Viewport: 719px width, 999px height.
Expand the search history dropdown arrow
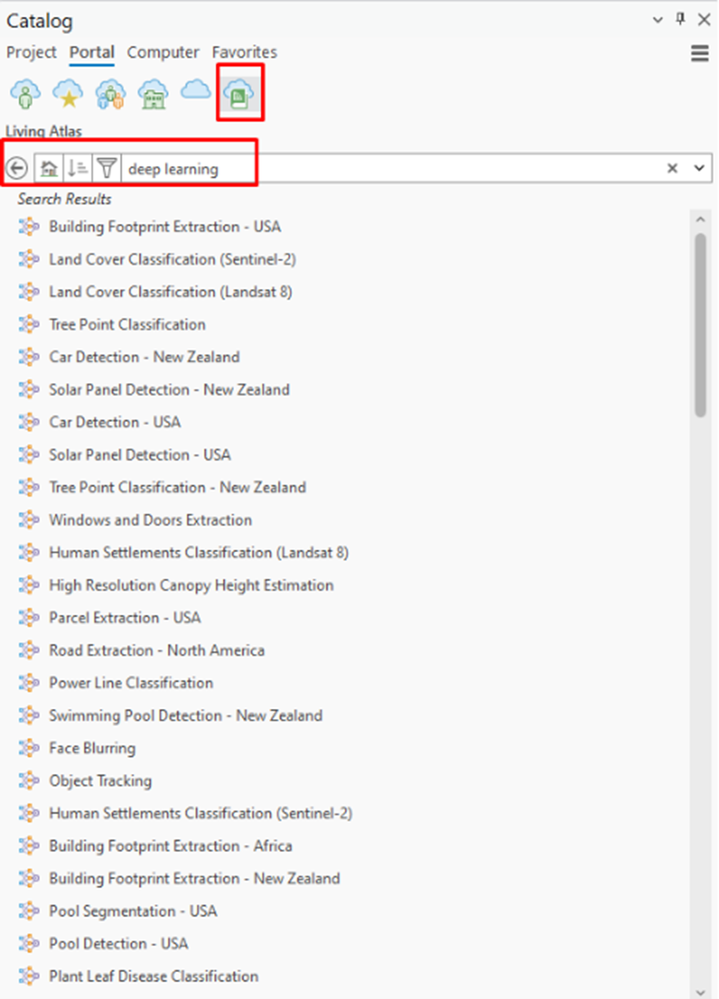coord(699,169)
